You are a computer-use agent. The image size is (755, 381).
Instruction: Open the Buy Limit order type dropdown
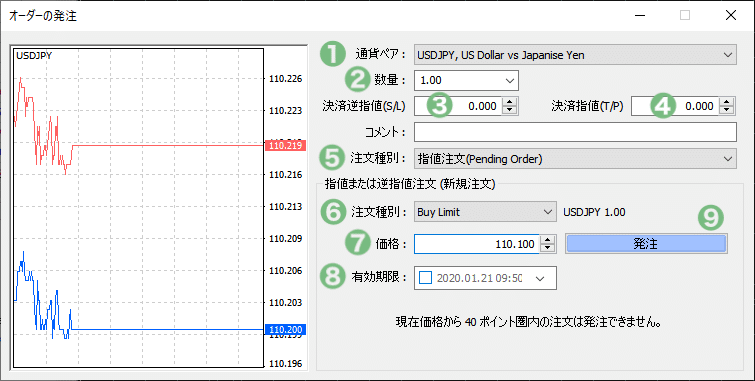point(485,212)
